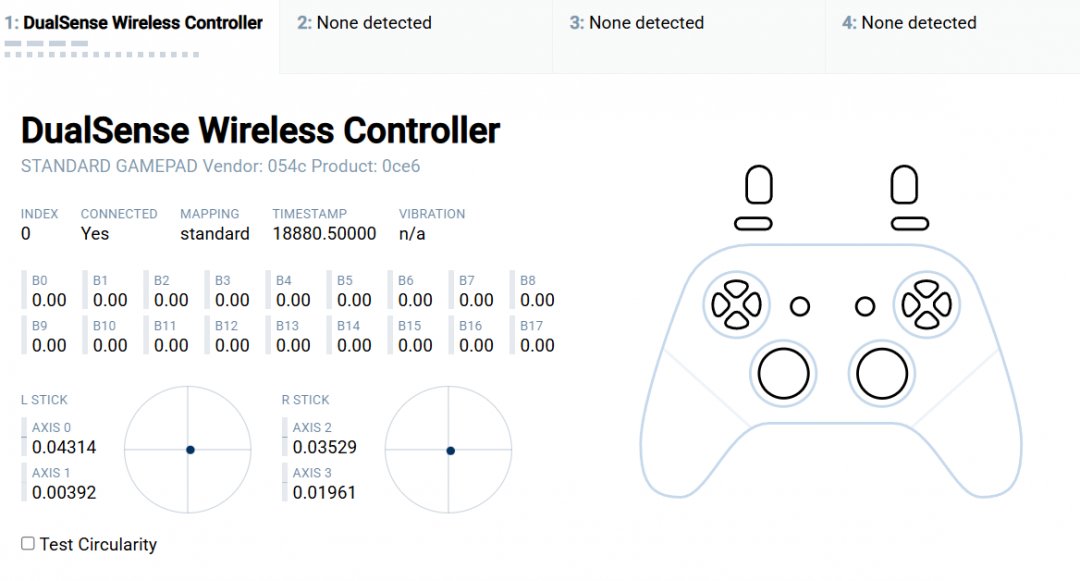This screenshot has width=1080, height=581.
Task: Click the left bumper button on controller diagram
Action: pyautogui.click(x=753, y=224)
